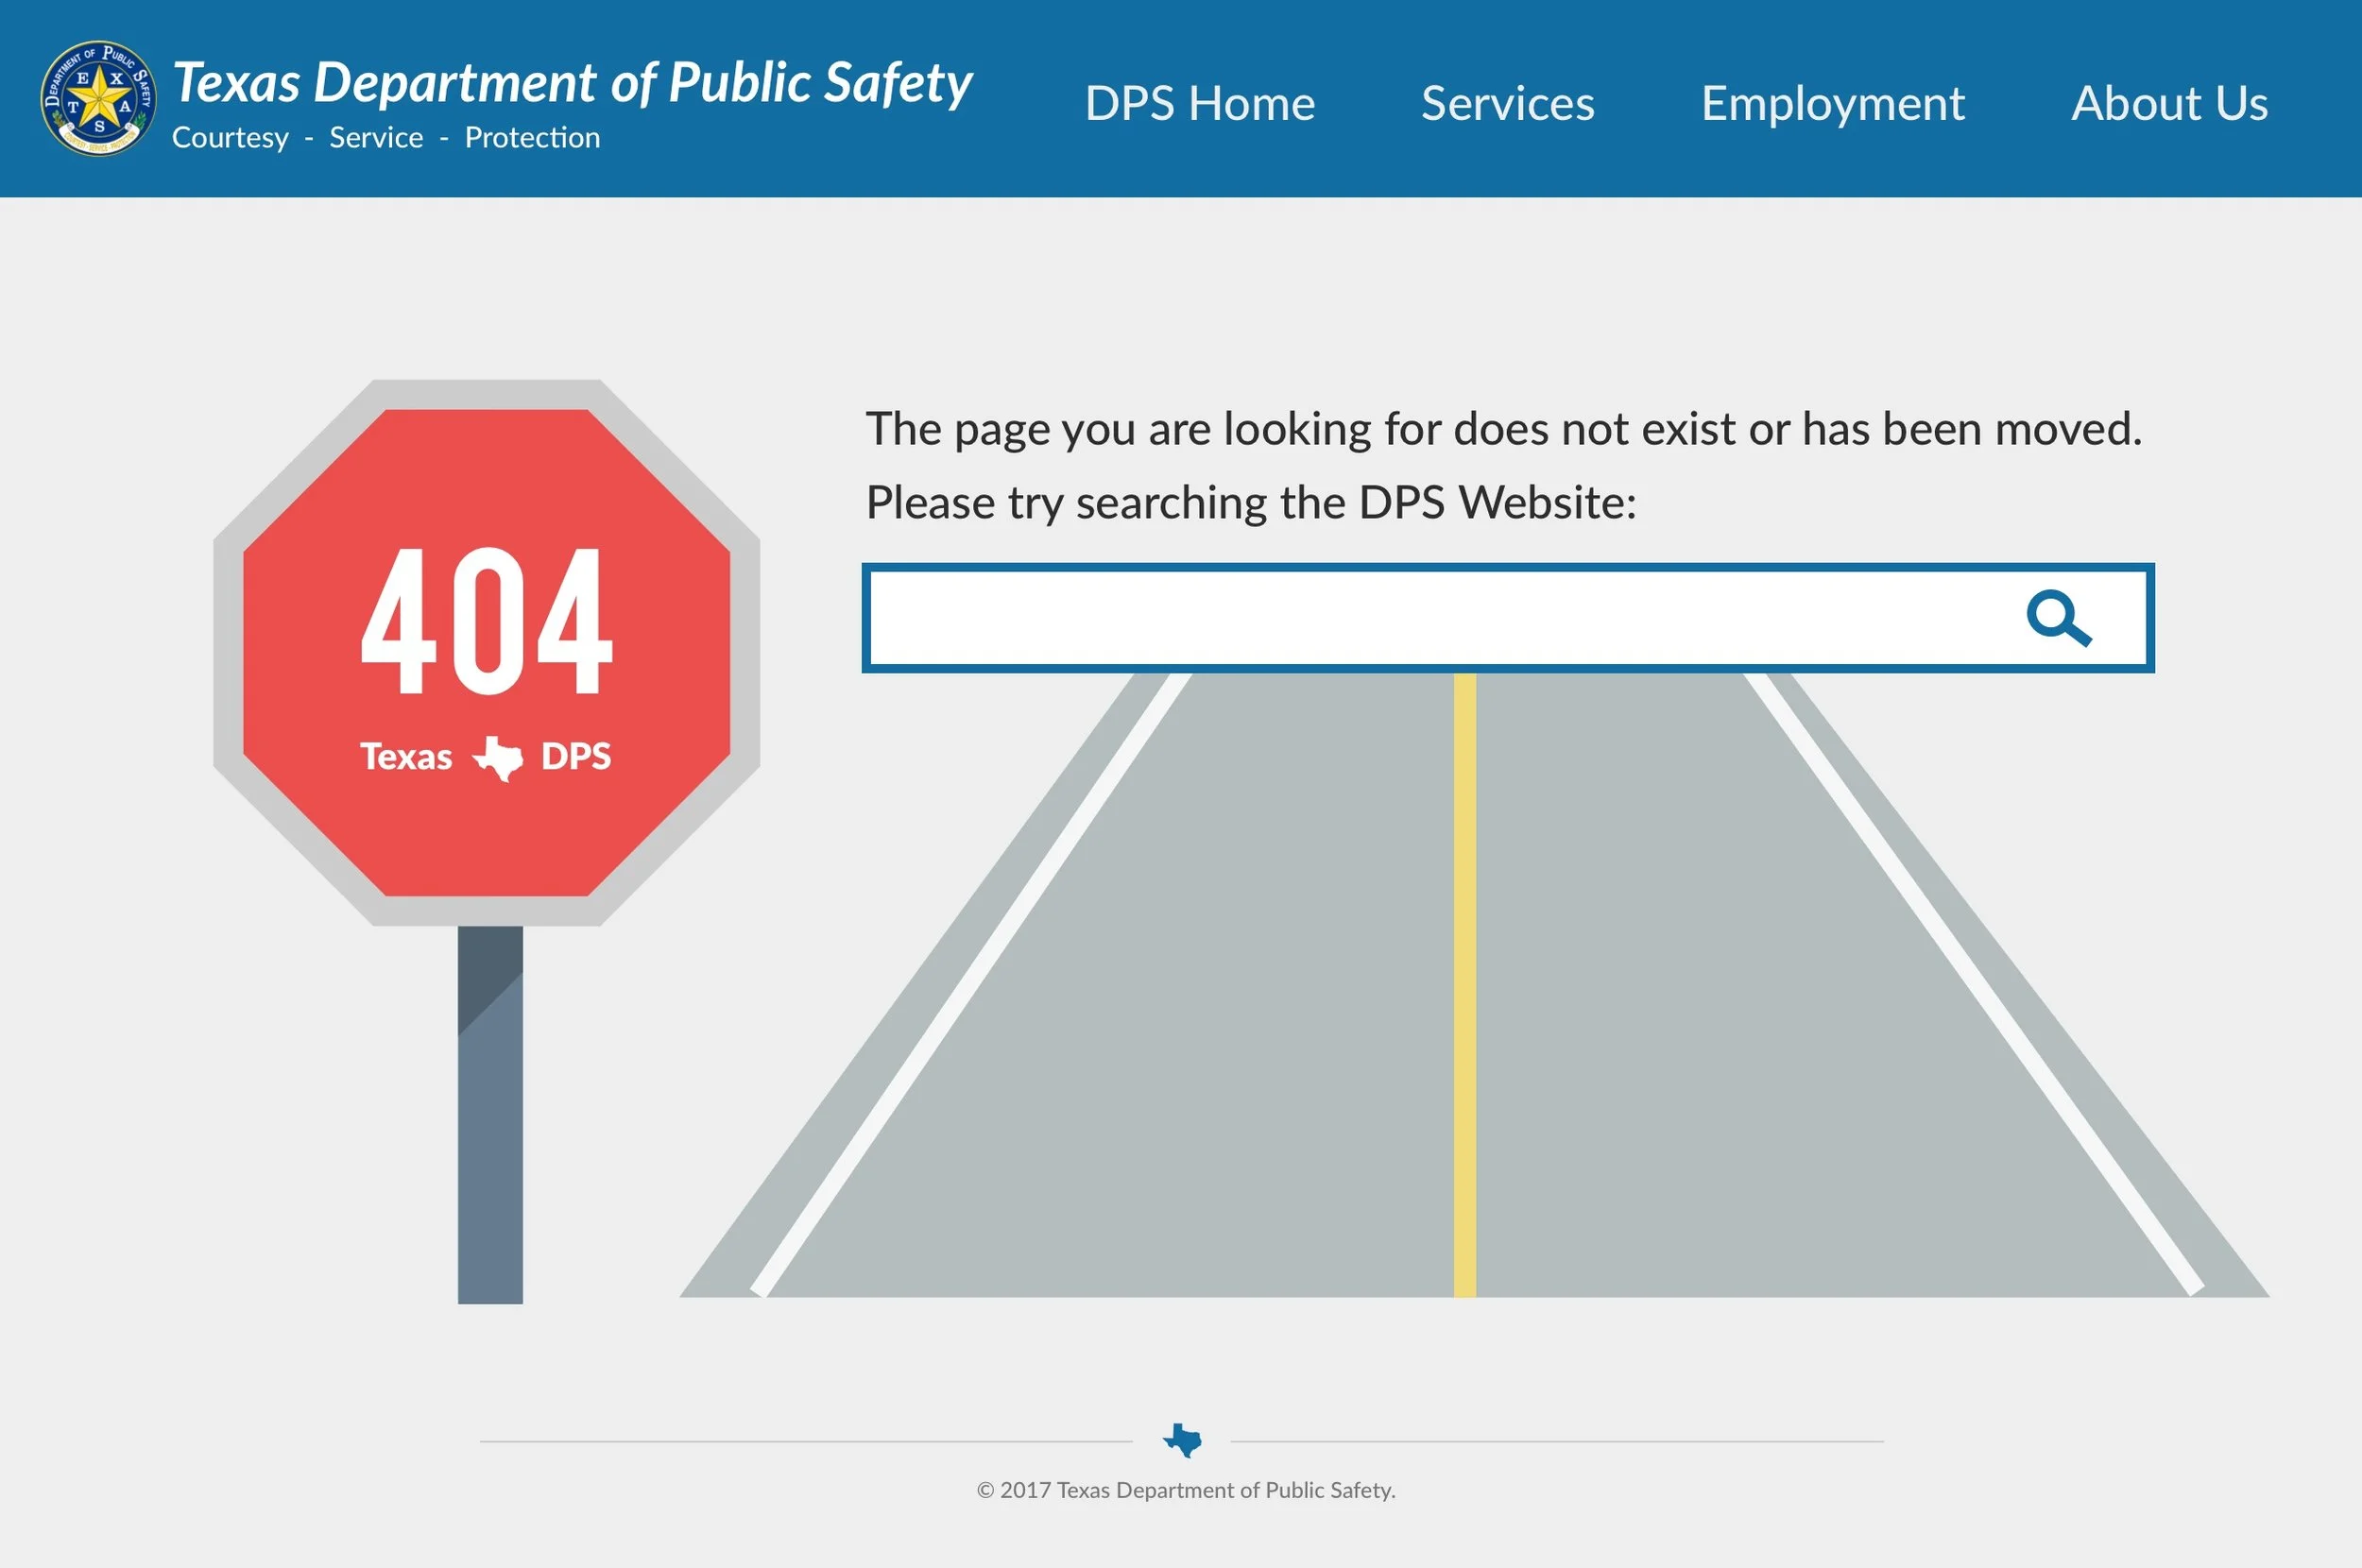Screen dimensions: 2362x1568
Task: Click the 404 stop sign graphic
Action: pyautogui.click(x=487, y=652)
